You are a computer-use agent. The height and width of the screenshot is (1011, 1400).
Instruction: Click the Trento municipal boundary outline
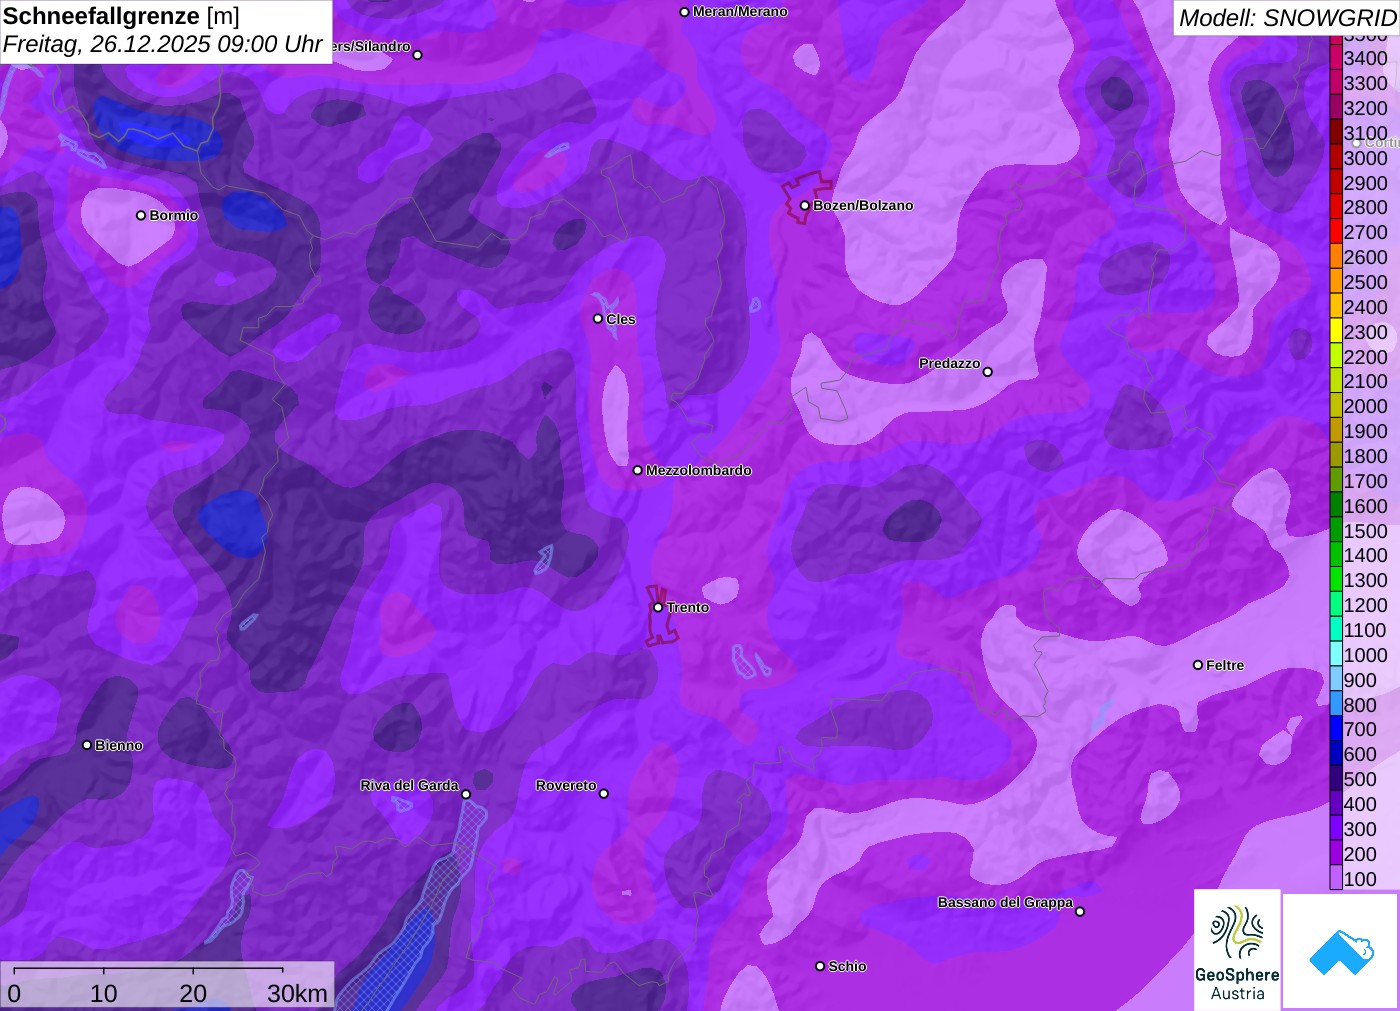pyautogui.click(x=660, y=615)
